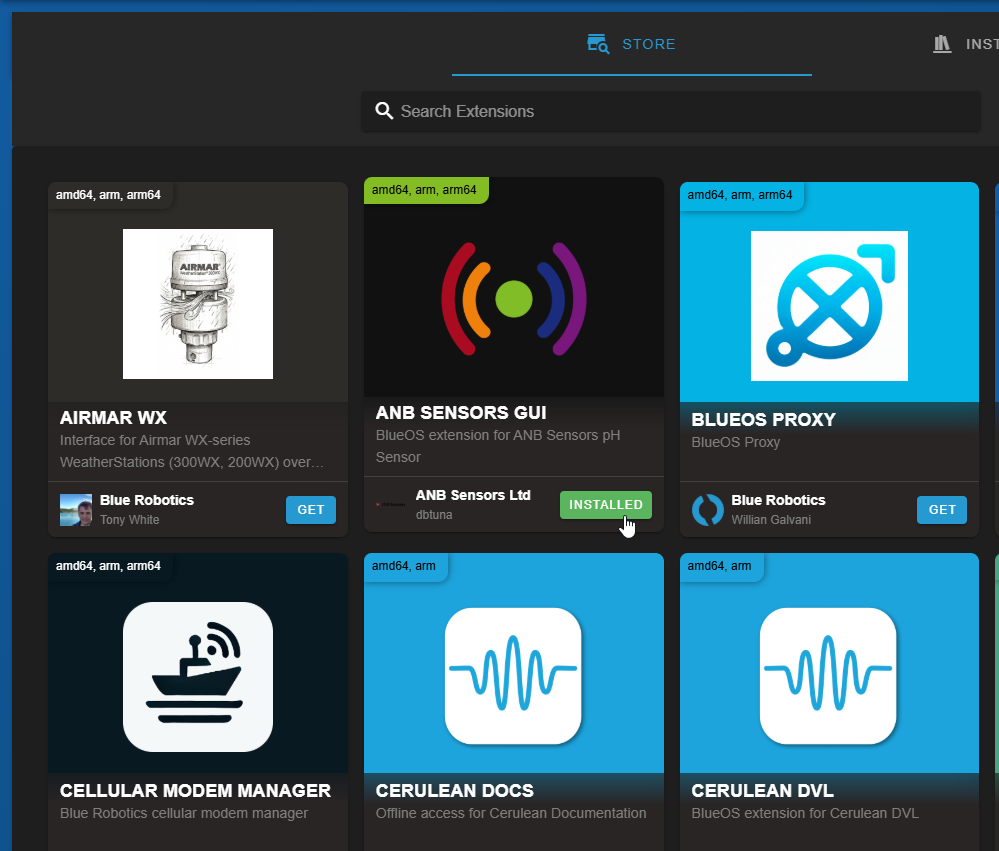Get the BlueOS Proxy extension
The height and width of the screenshot is (851, 999).
pyautogui.click(x=942, y=510)
